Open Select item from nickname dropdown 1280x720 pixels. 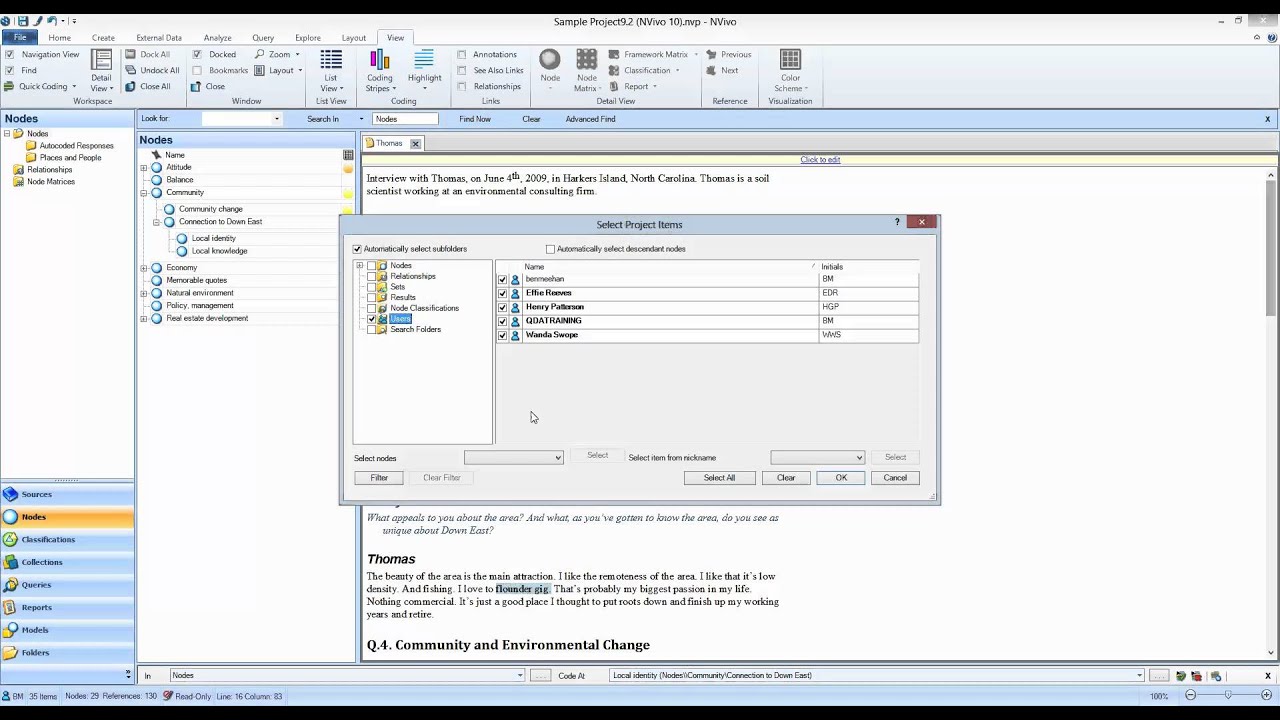[817, 458]
